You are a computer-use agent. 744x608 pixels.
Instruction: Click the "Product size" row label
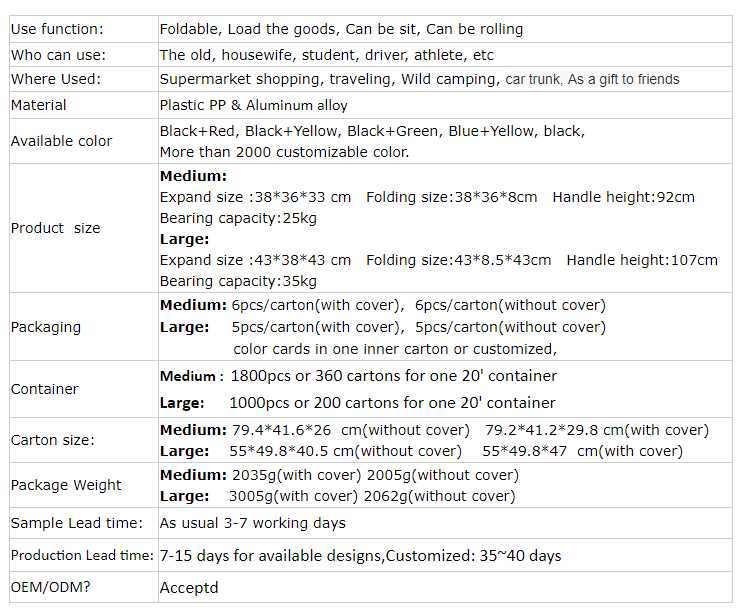(56, 228)
